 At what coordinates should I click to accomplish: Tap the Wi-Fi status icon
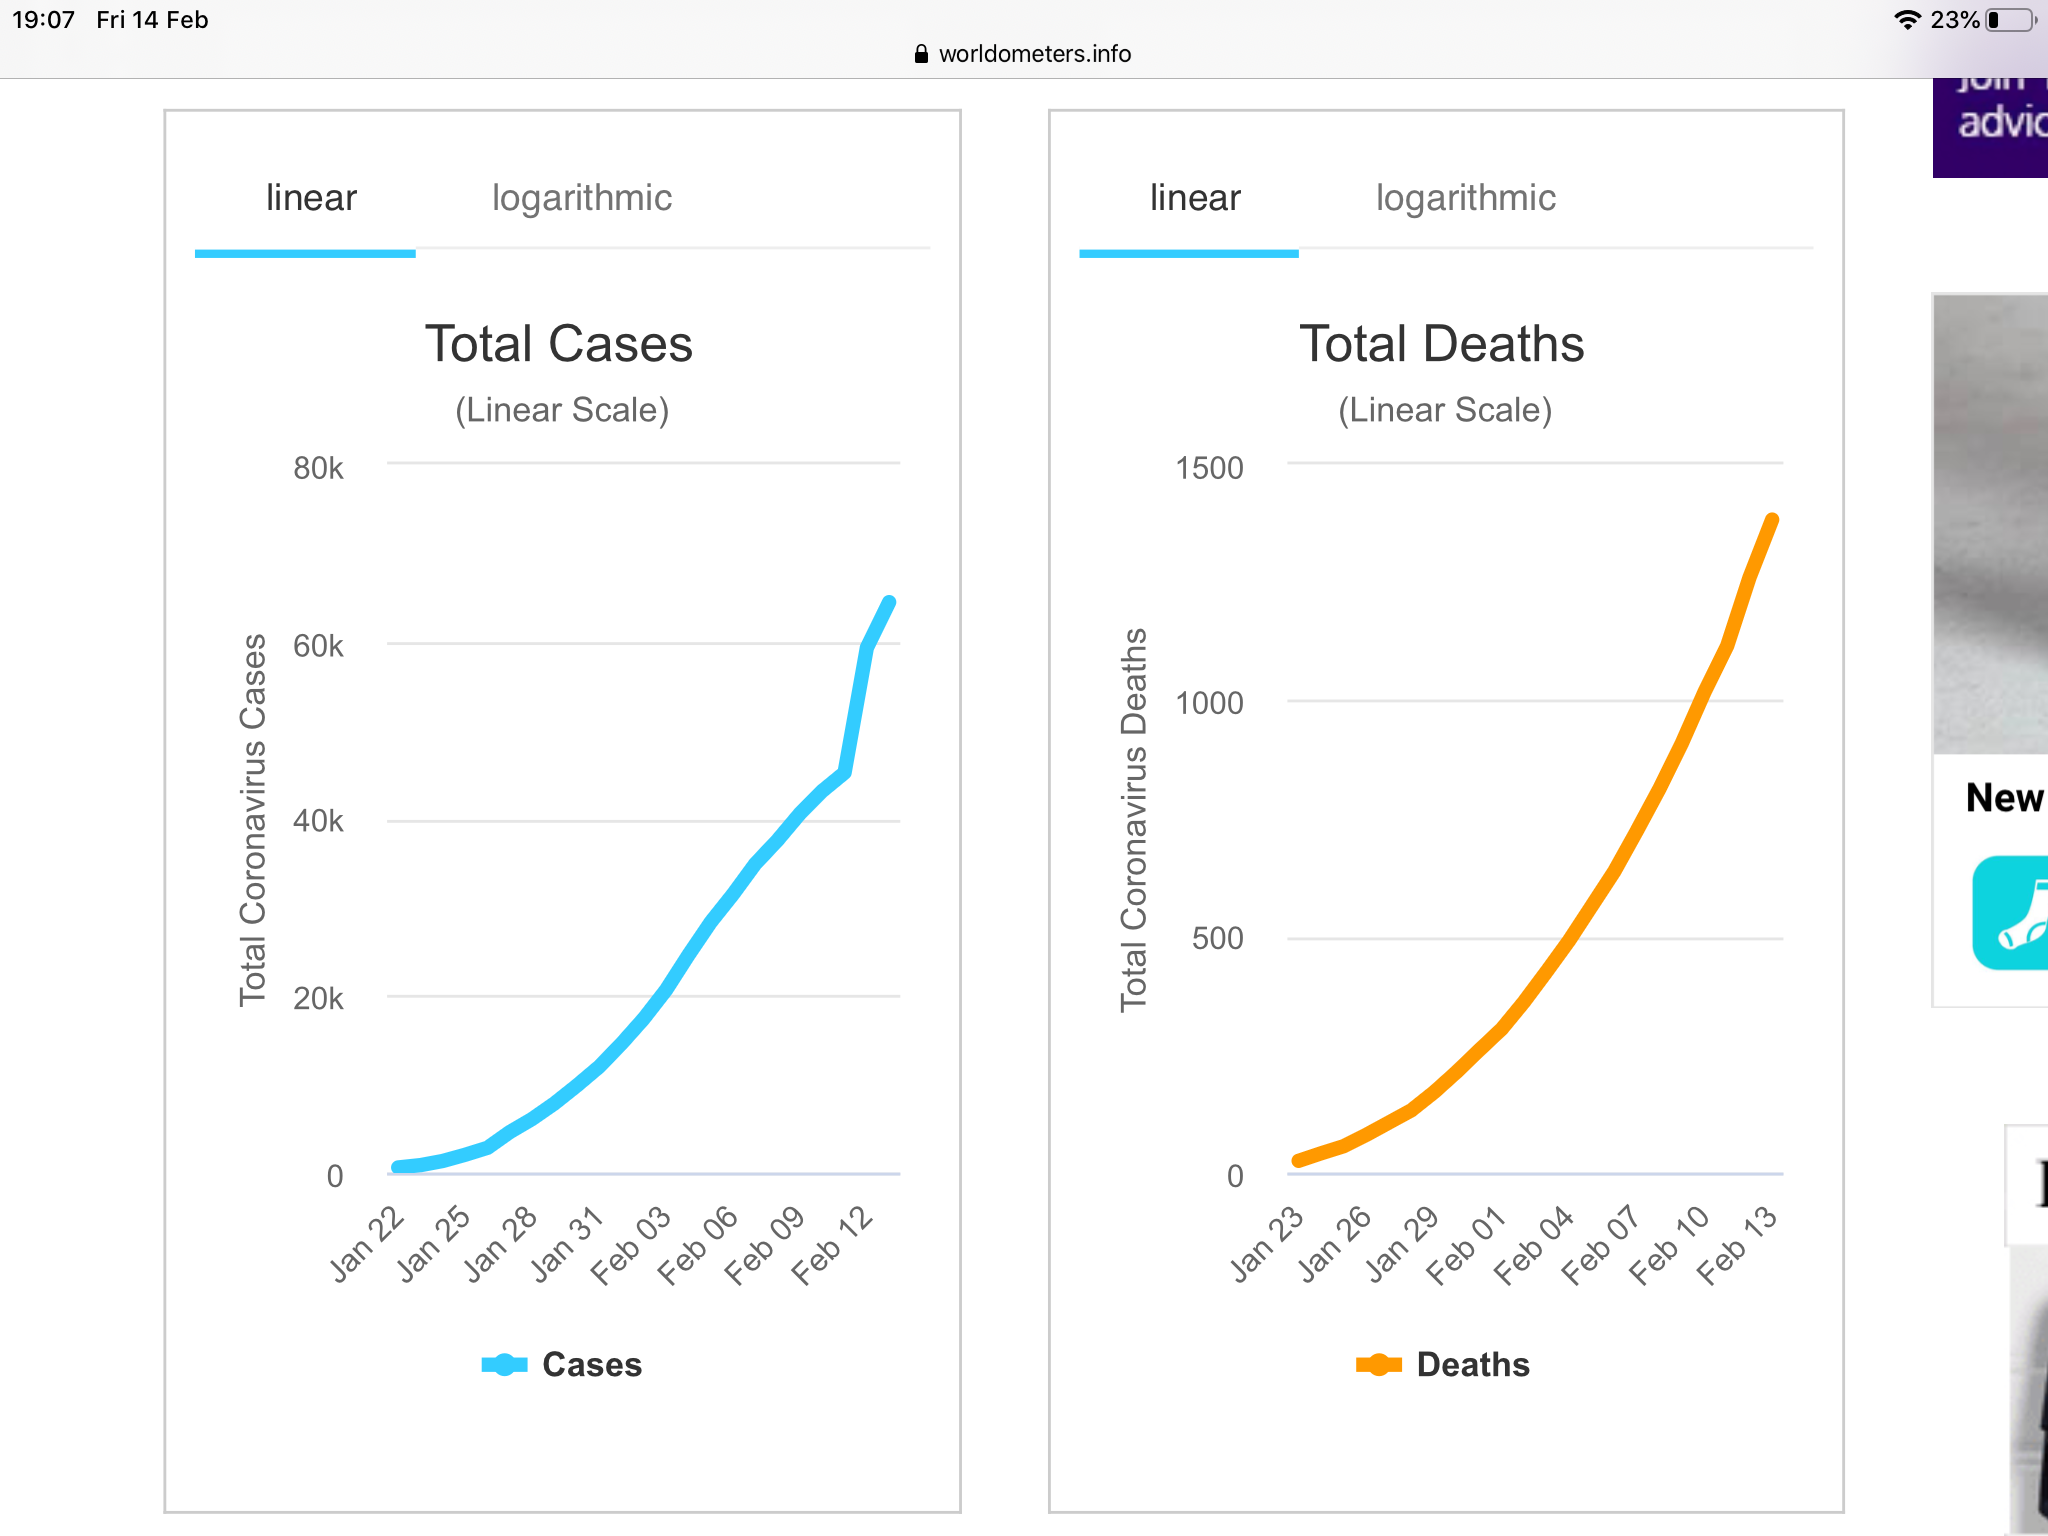point(1907,20)
